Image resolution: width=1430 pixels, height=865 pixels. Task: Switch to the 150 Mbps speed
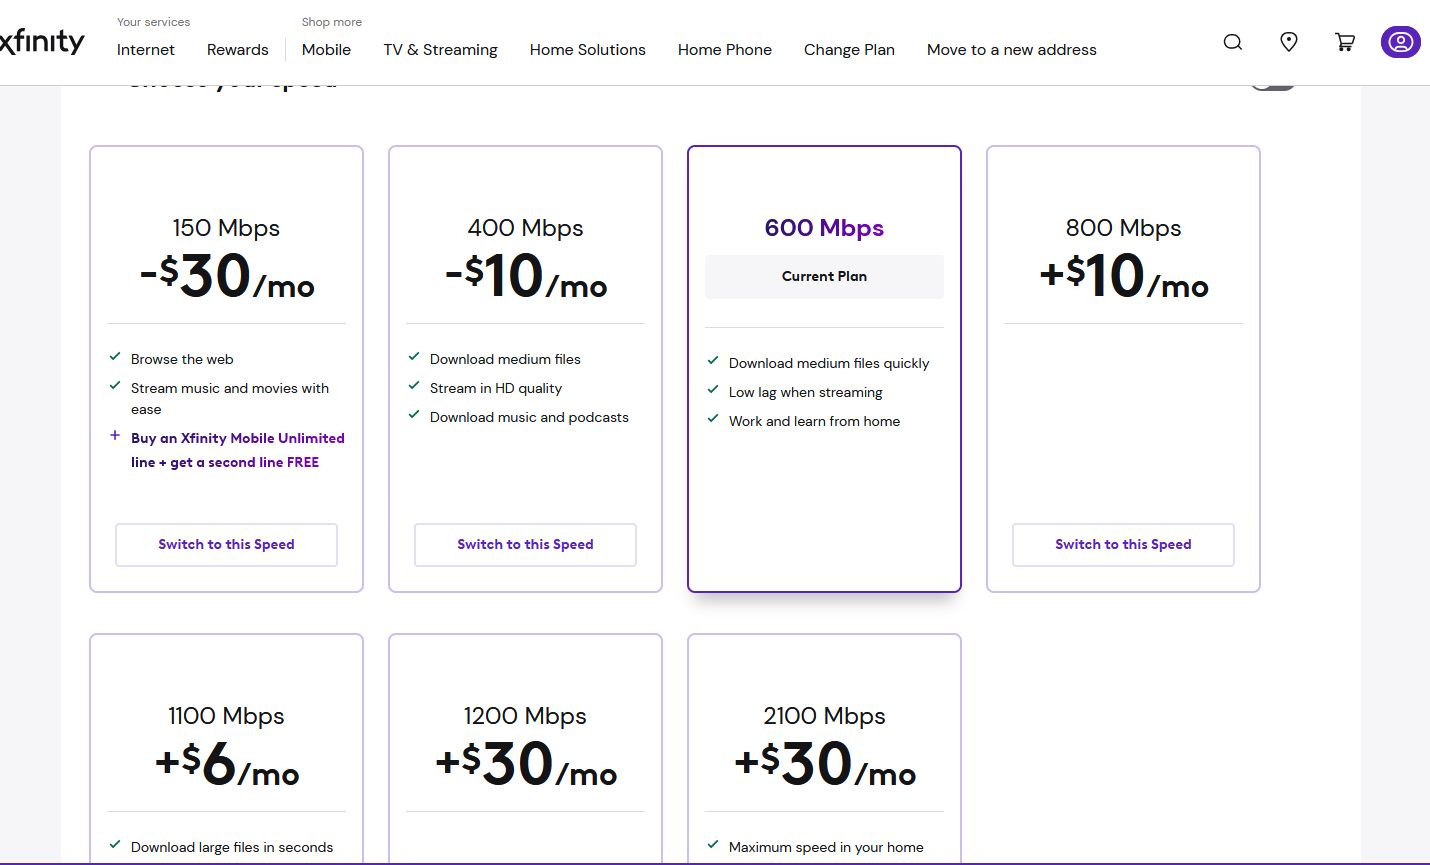pos(226,545)
